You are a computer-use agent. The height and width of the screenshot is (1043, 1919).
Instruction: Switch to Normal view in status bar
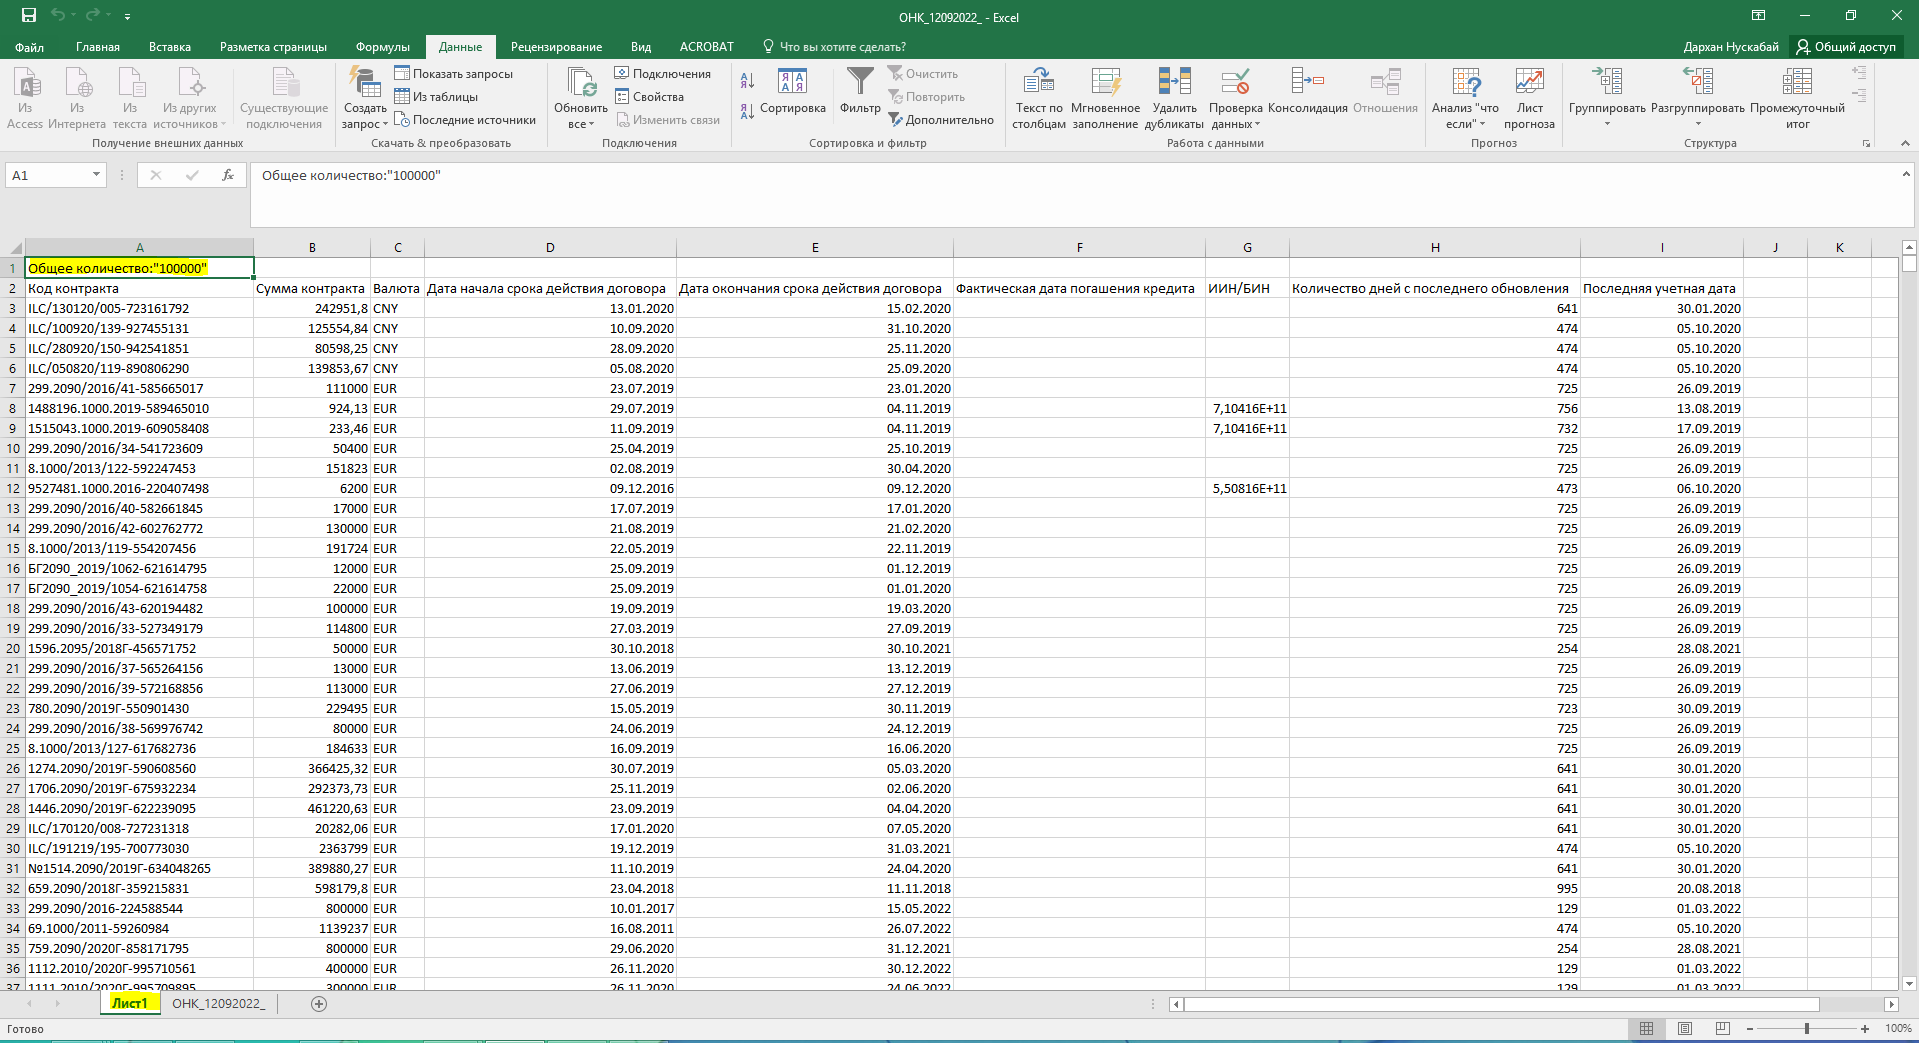click(x=1646, y=1028)
